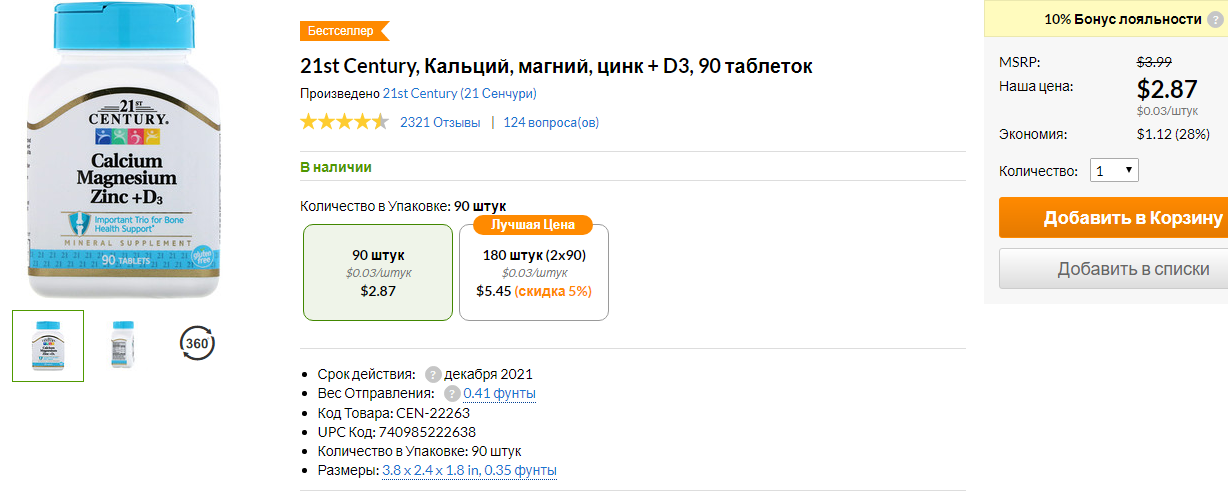
Task: Open the 124 вопроса(ов) questions link
Action: 551,122
